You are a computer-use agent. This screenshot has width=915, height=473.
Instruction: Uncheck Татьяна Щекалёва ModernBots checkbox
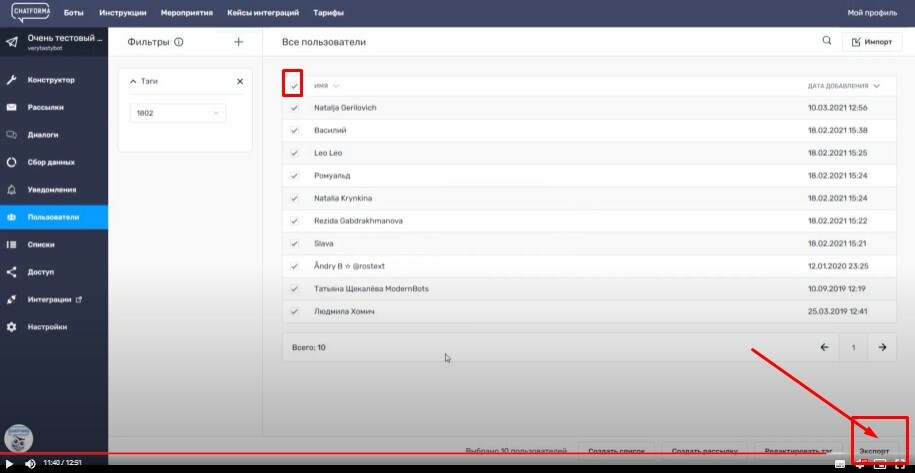[294, 289]
